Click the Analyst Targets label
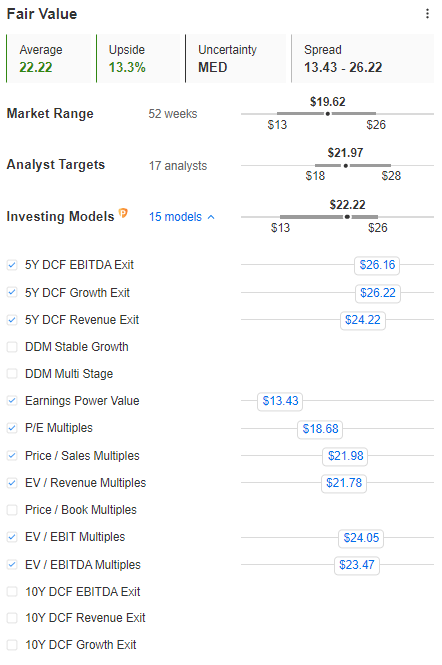 click(56, 165)
